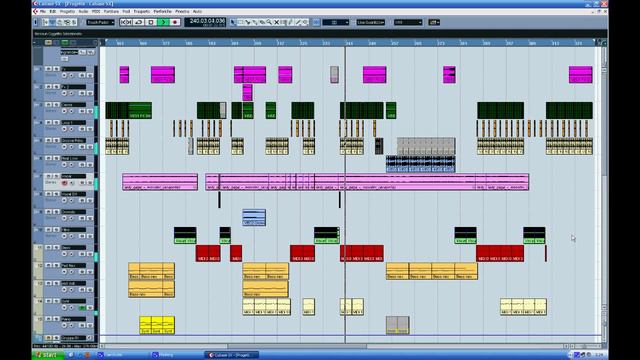This screenshot has width=640, height=360.
Task: Open the Progetto menu
Action: [x=67, y=11]
